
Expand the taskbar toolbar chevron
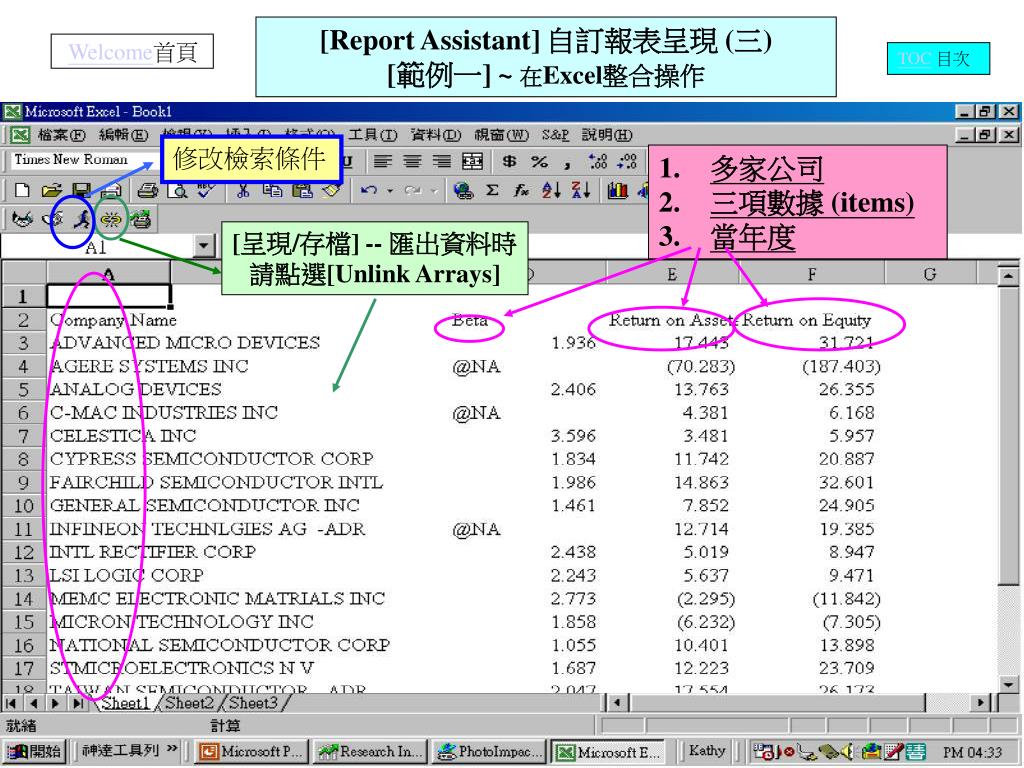(172, 749)
